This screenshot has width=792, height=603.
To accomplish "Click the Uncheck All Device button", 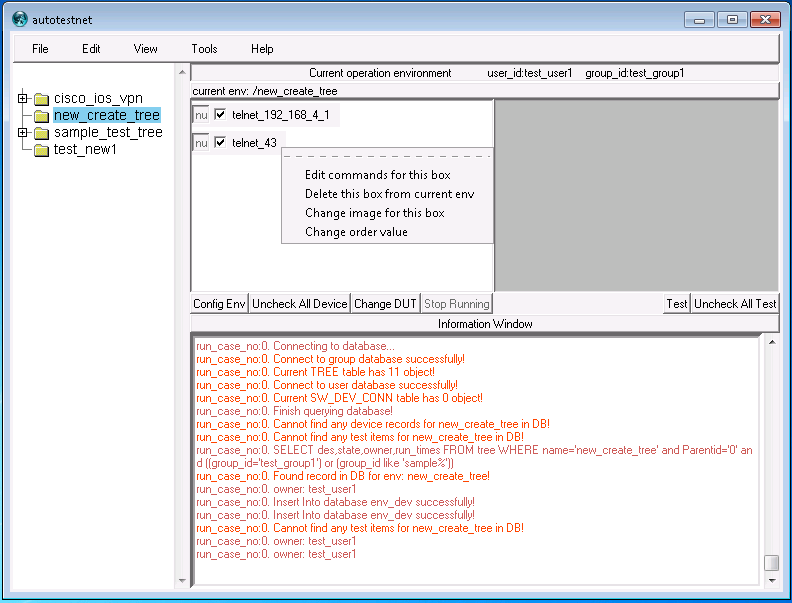I will point(300,304).
